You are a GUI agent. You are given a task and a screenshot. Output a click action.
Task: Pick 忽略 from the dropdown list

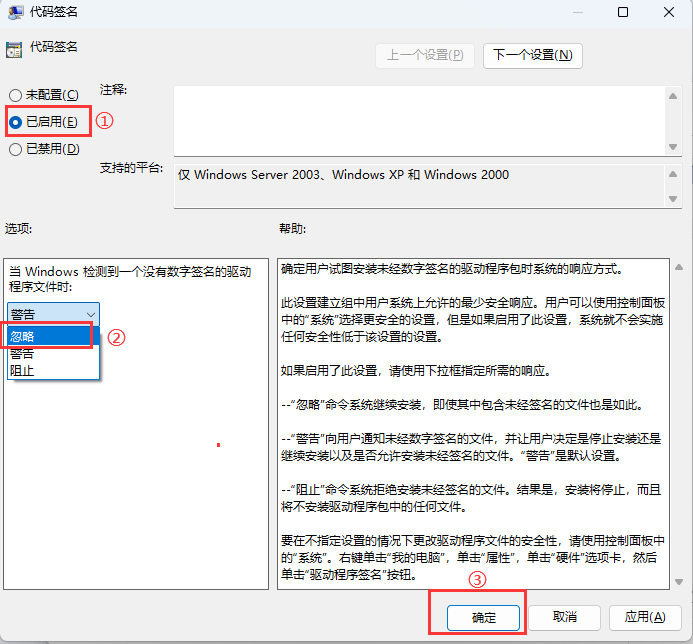(x=50, y=336)
